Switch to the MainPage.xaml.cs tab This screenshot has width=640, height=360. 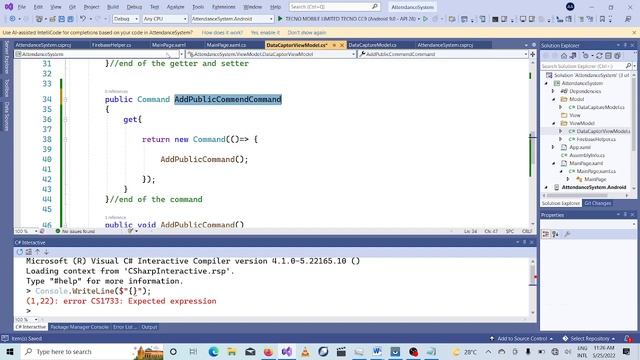point(226,45)
